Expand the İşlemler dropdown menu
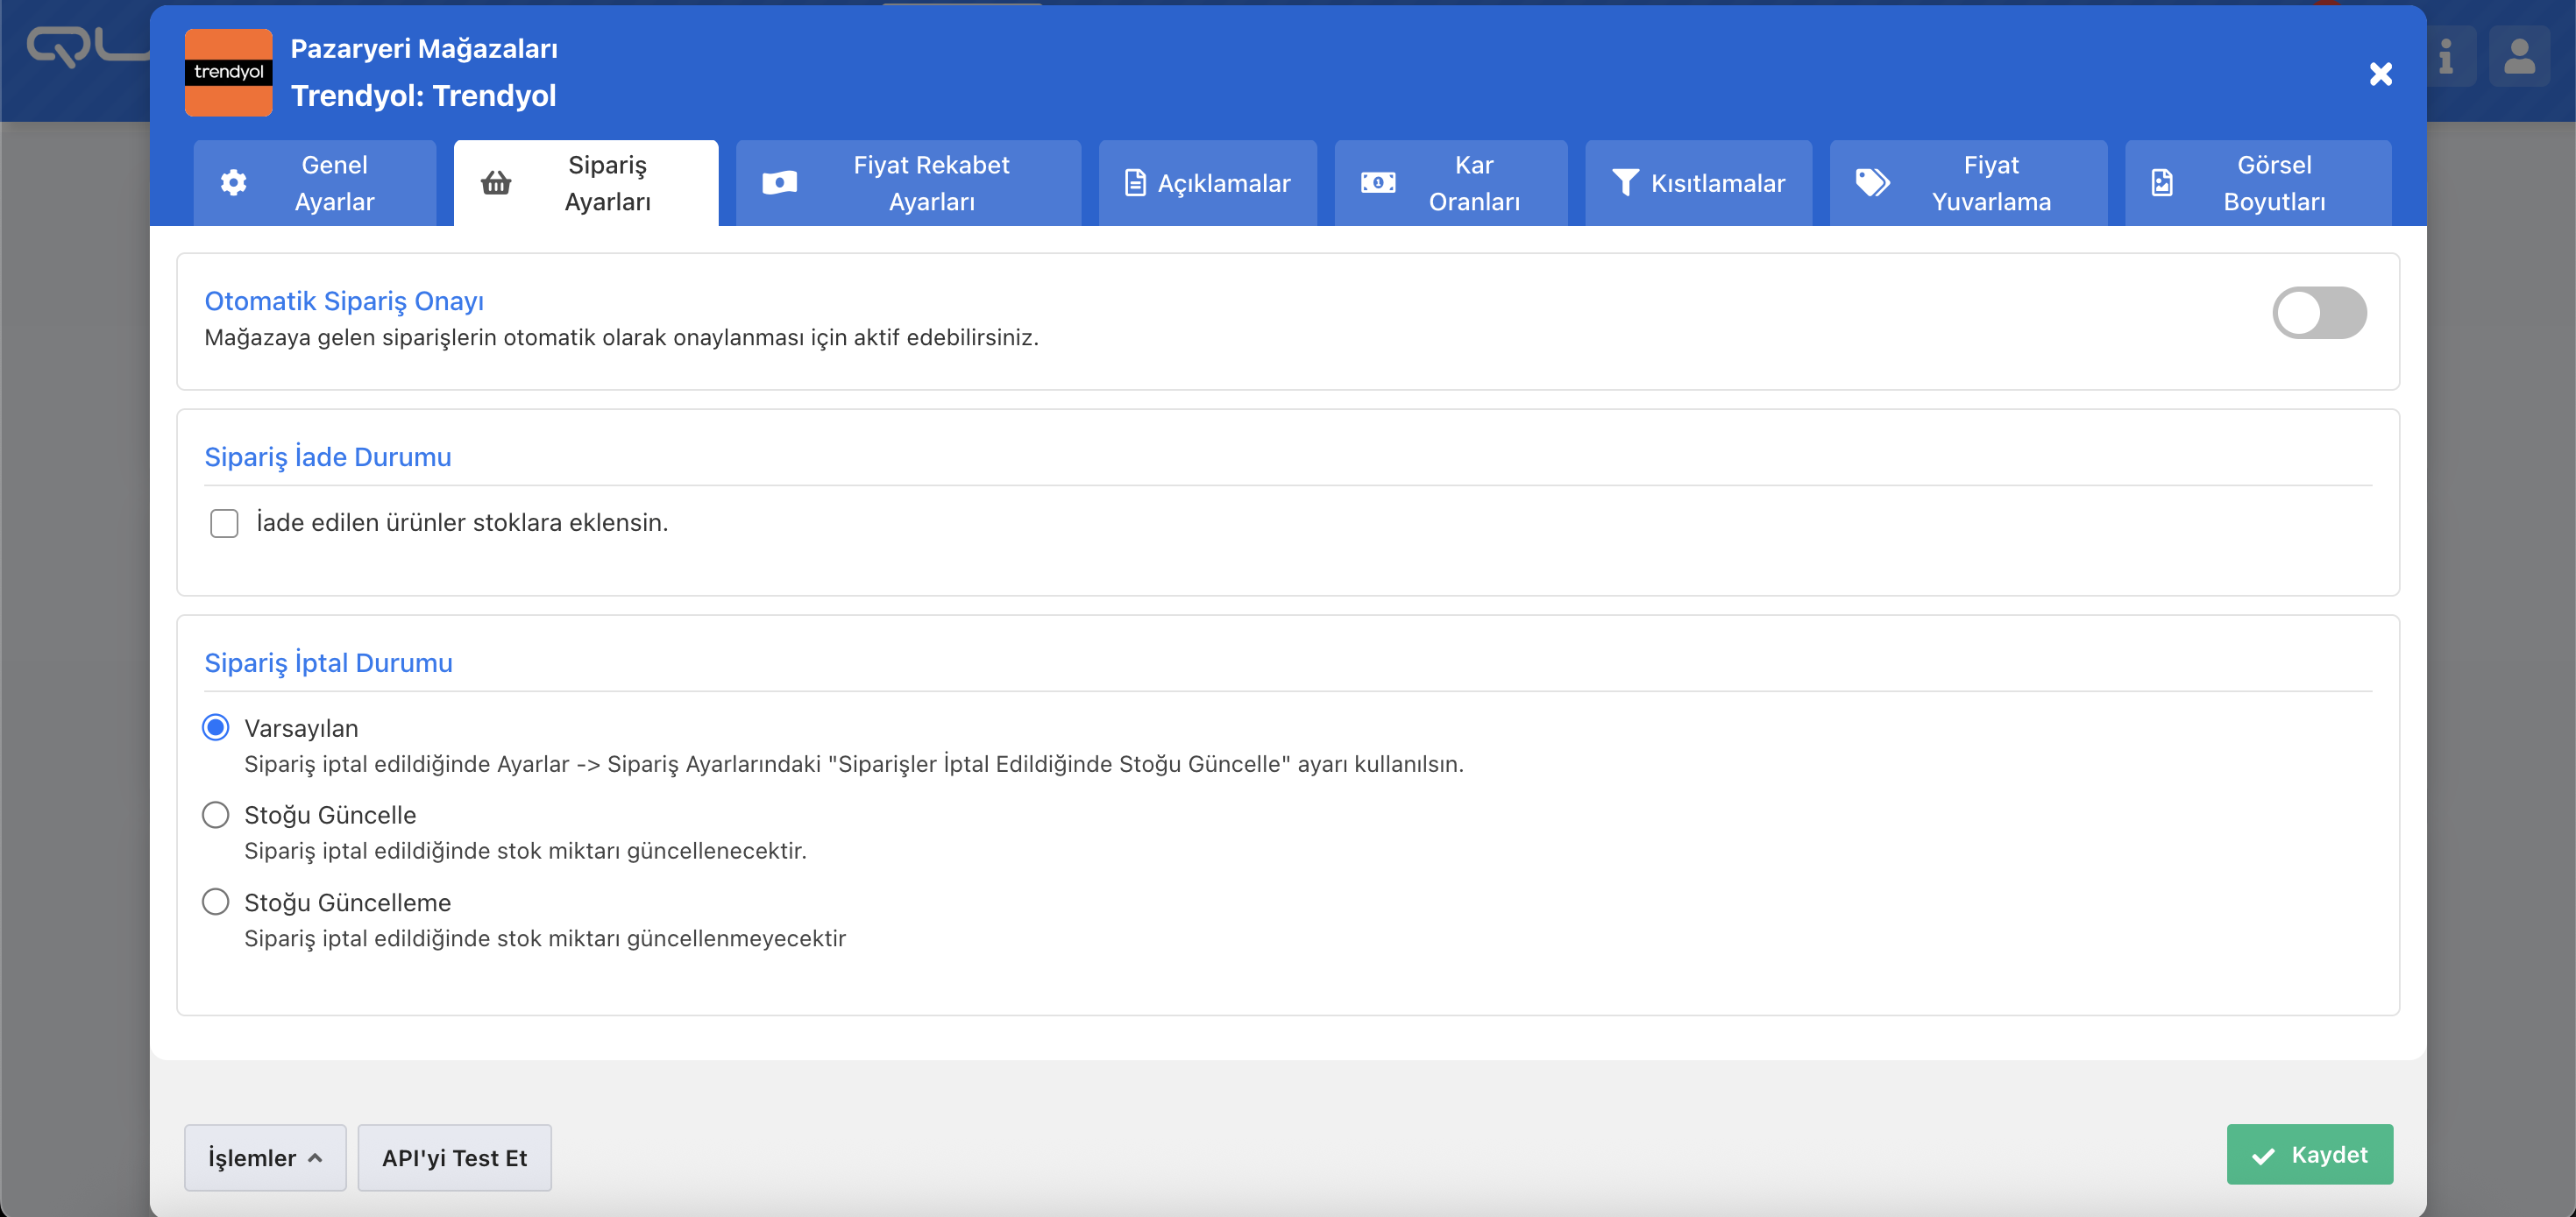The image size is (2576, 1217). click(x=265, y=1157)
